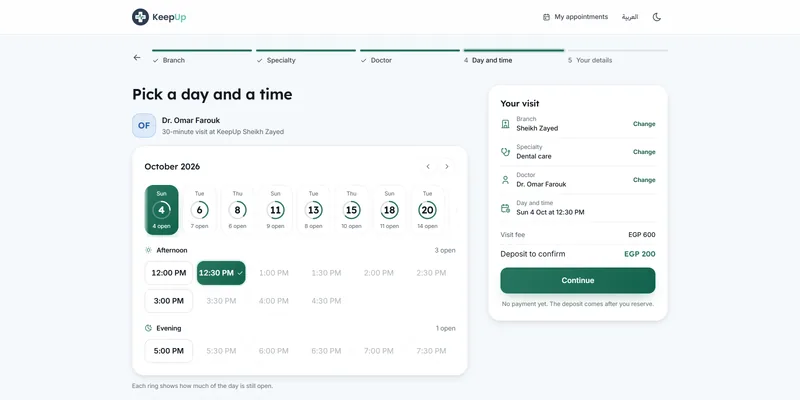Select Tuesday 13 with 8 open
800x400 pixels.
click(x=313, y=210)
